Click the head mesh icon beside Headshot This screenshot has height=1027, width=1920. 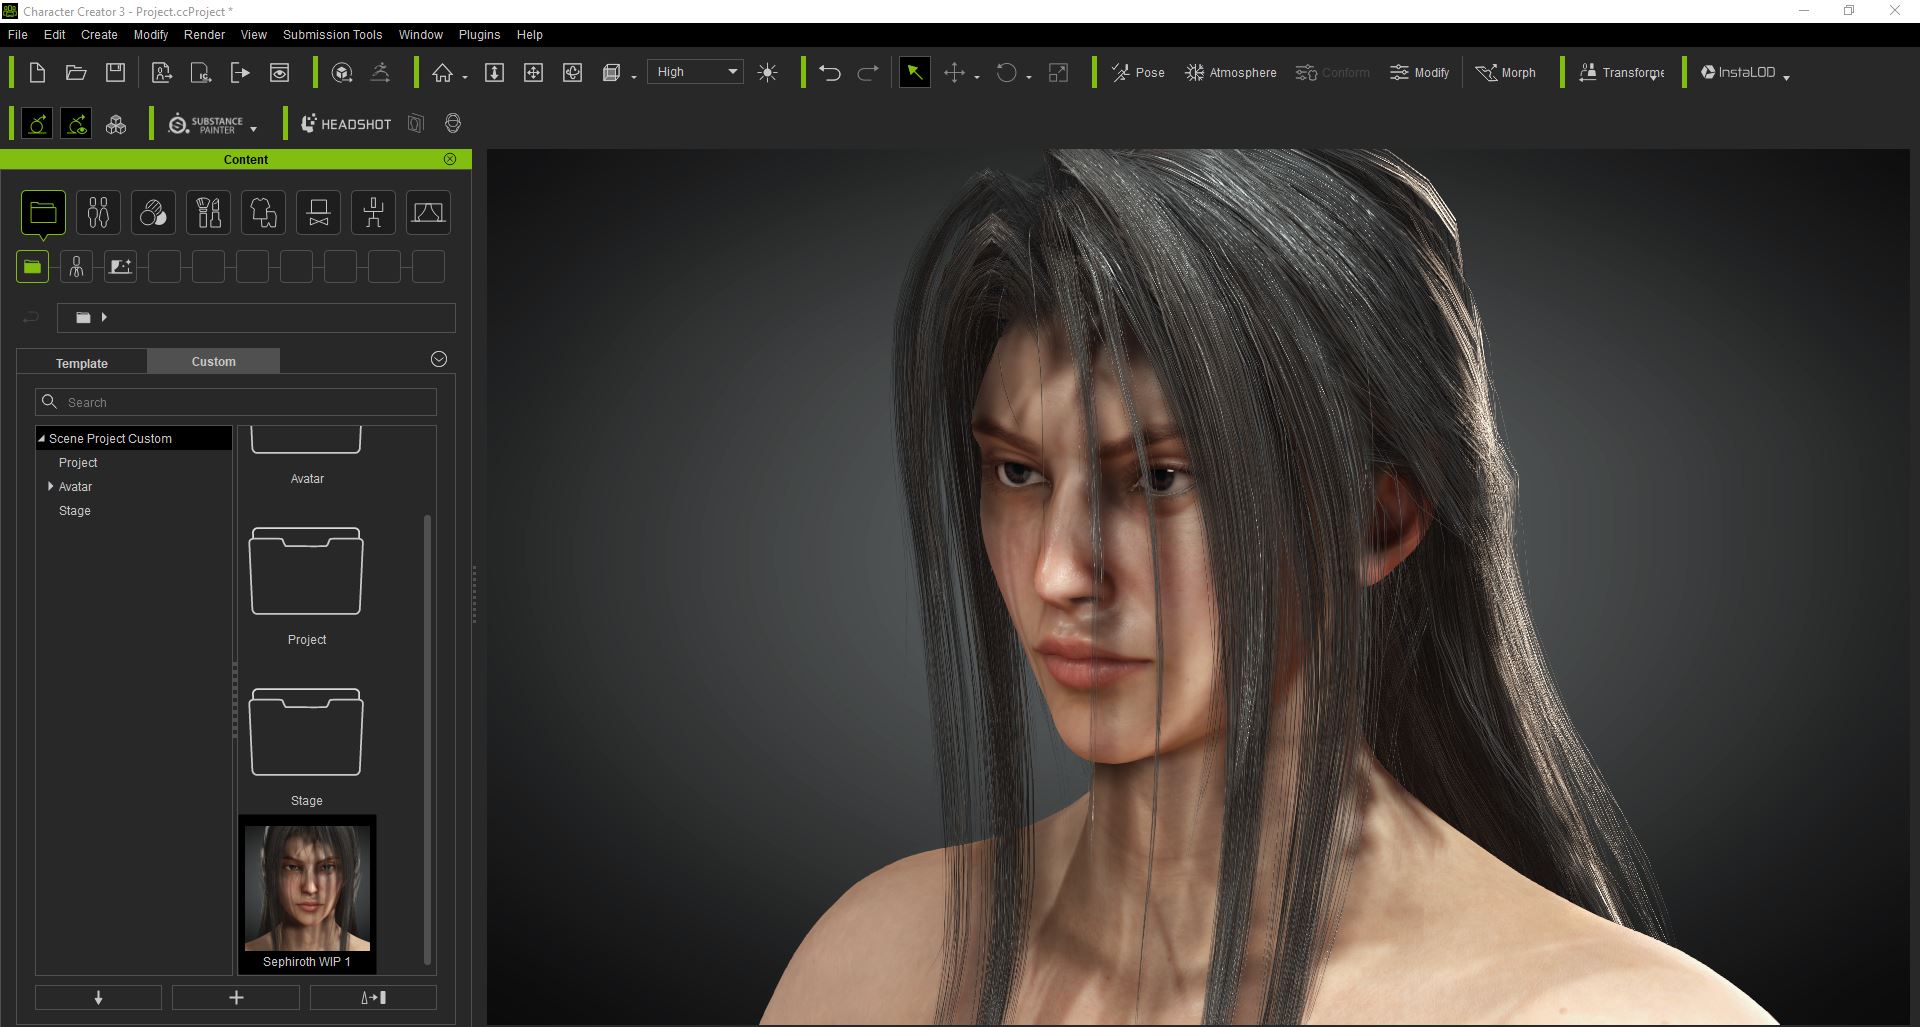[453, 123]
